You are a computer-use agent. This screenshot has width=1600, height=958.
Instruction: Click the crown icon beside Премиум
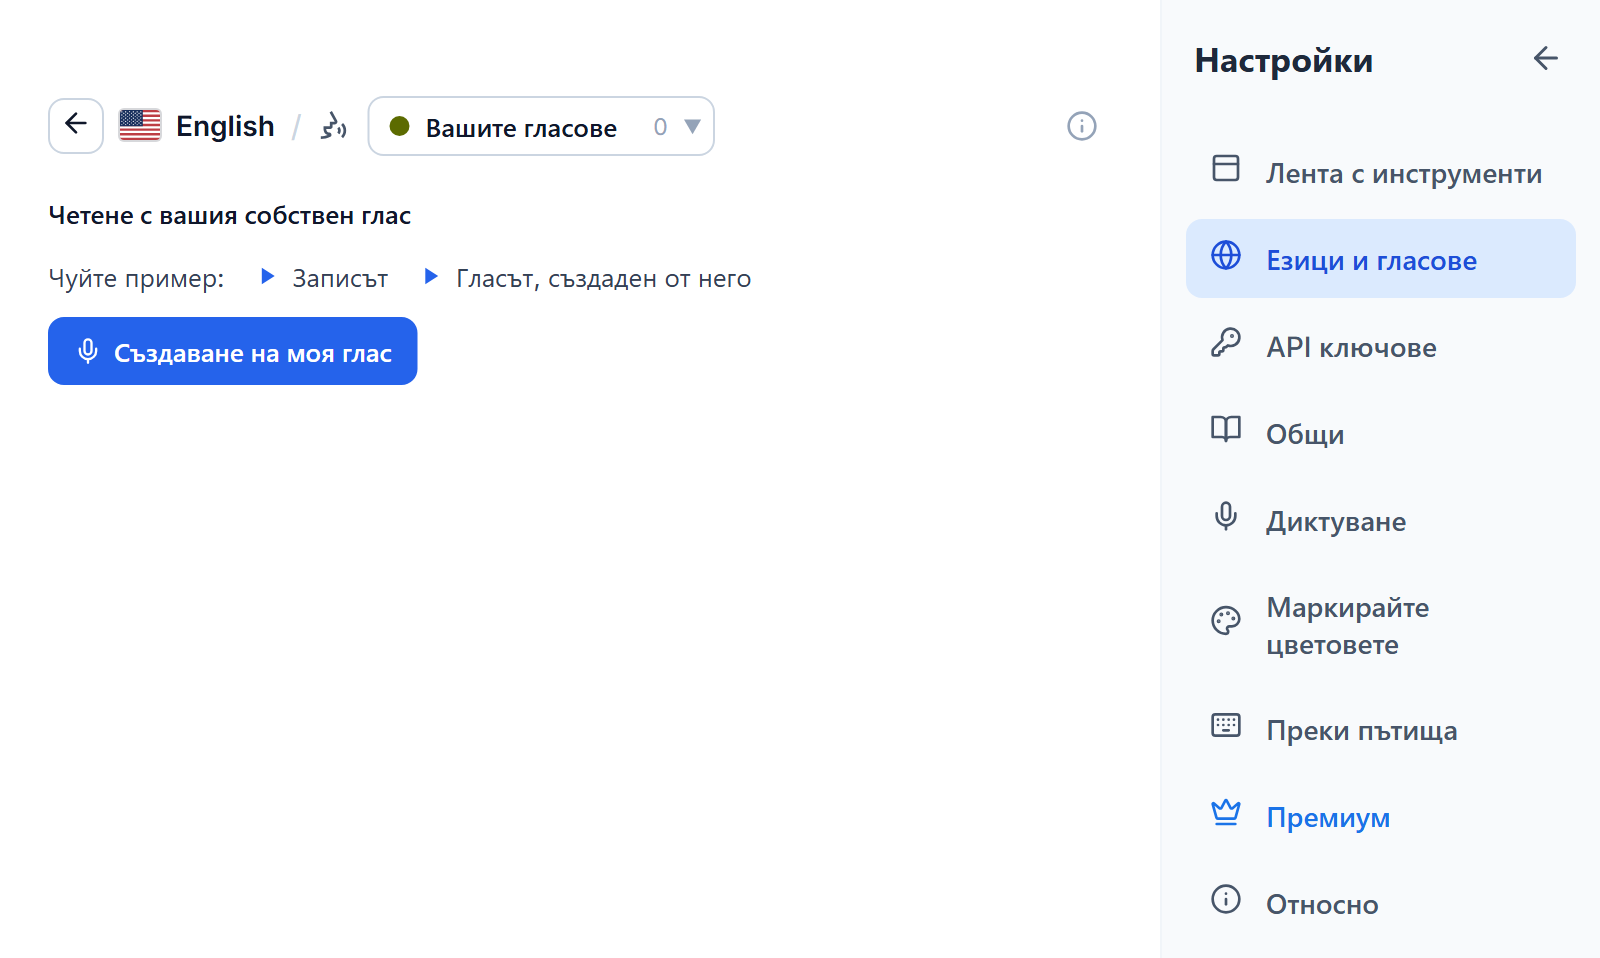pos(1226,812)
